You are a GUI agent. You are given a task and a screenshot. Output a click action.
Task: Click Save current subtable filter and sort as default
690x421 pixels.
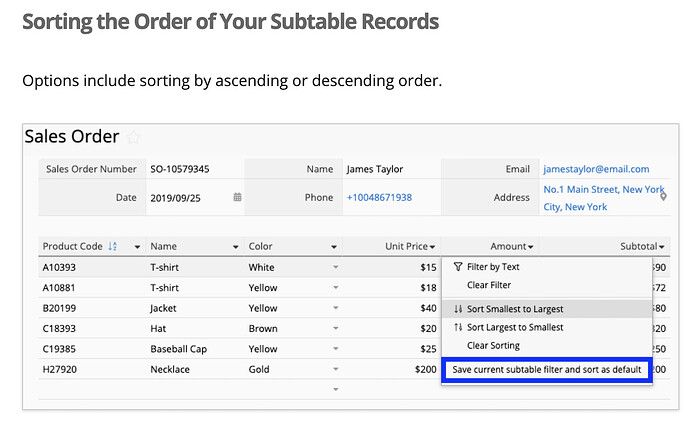547,370
